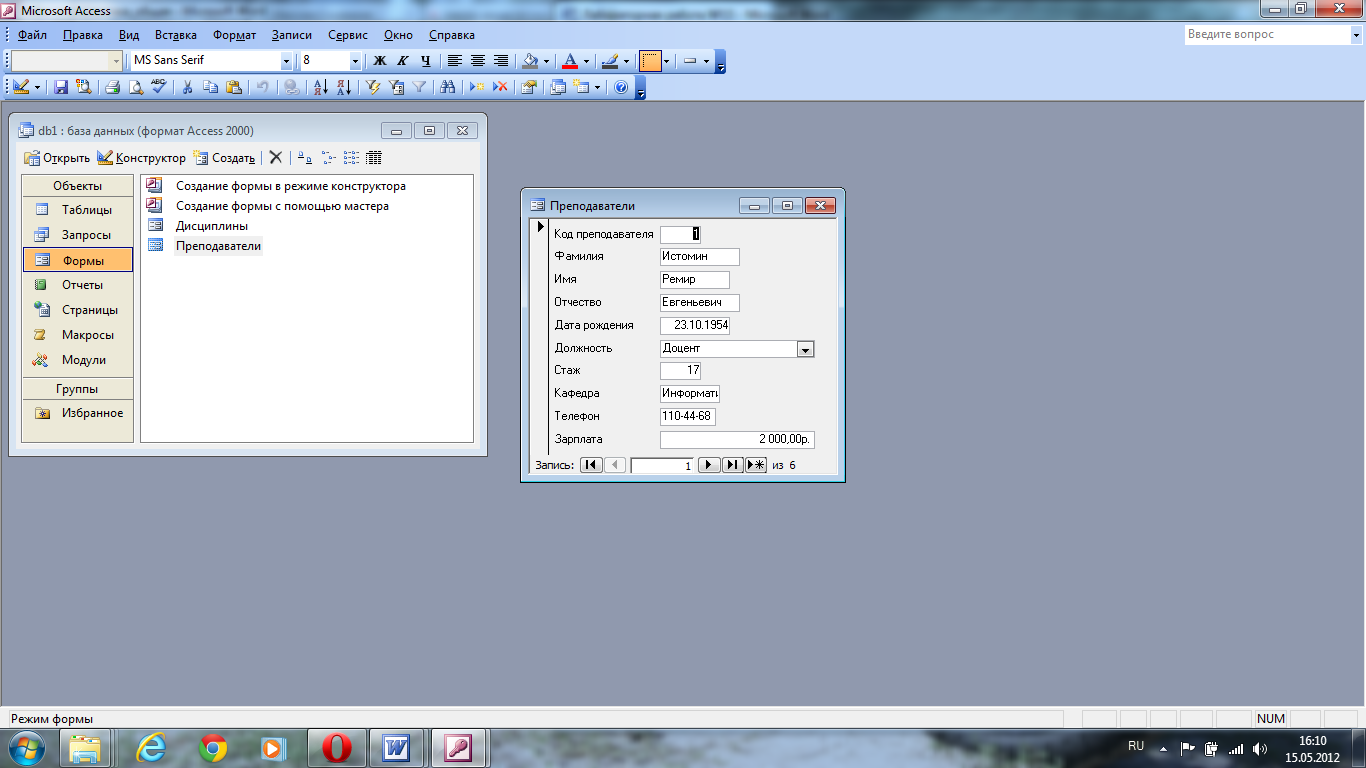Click the Save (floppy disk) toolbar icon
The height and width of the screenshot is (768, 1366).
point(61,87)
